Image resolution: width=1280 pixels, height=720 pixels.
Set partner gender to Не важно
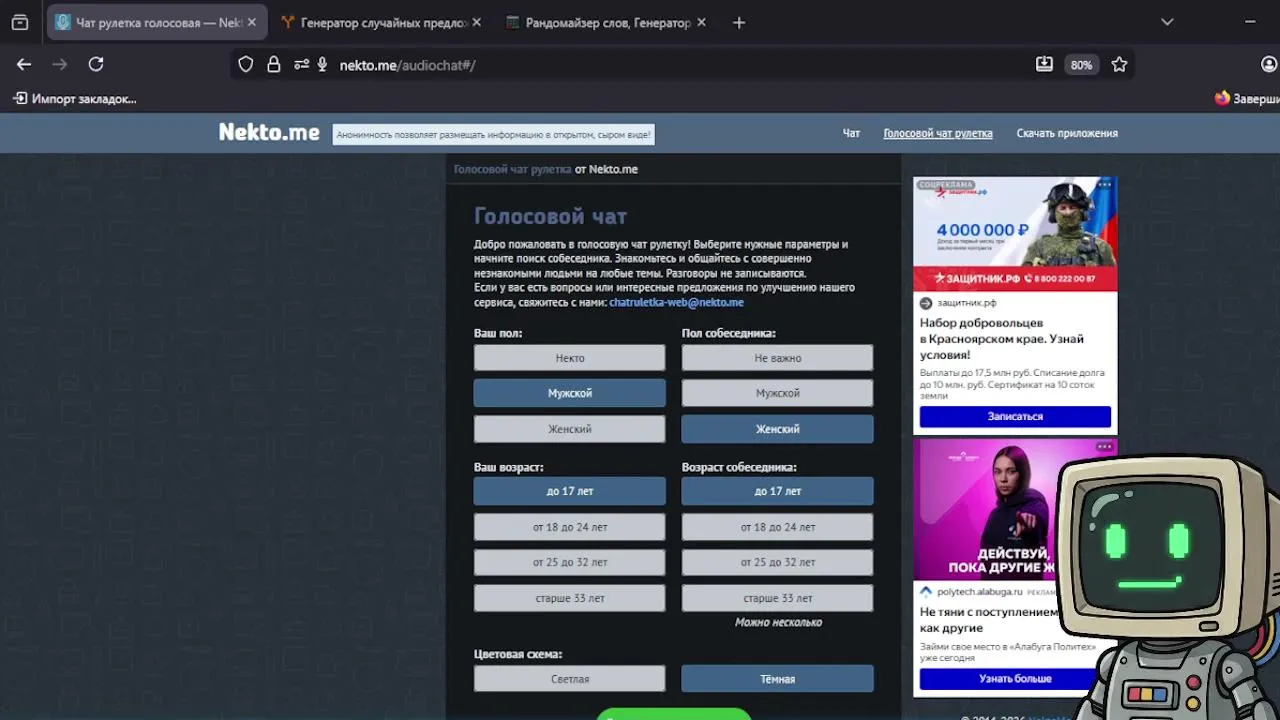[x=777, y=358]
